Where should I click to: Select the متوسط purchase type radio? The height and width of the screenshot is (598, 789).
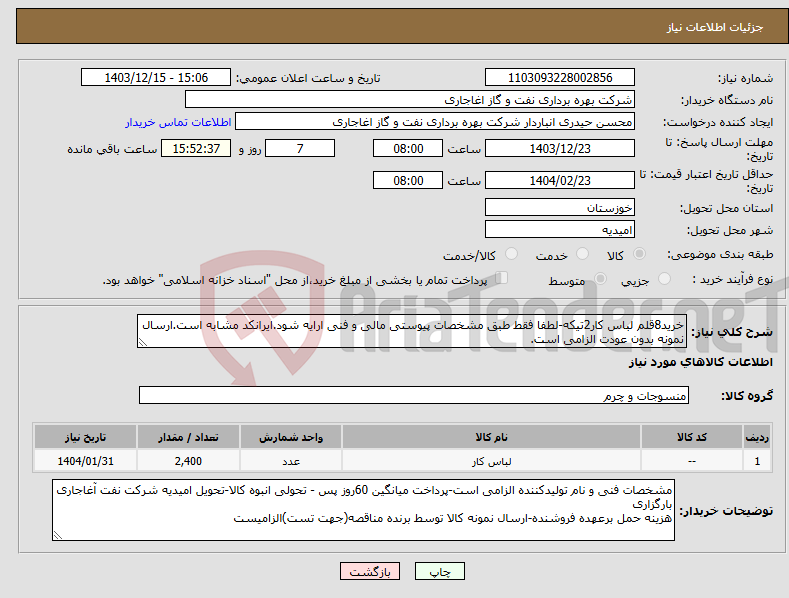click(600, 279)
